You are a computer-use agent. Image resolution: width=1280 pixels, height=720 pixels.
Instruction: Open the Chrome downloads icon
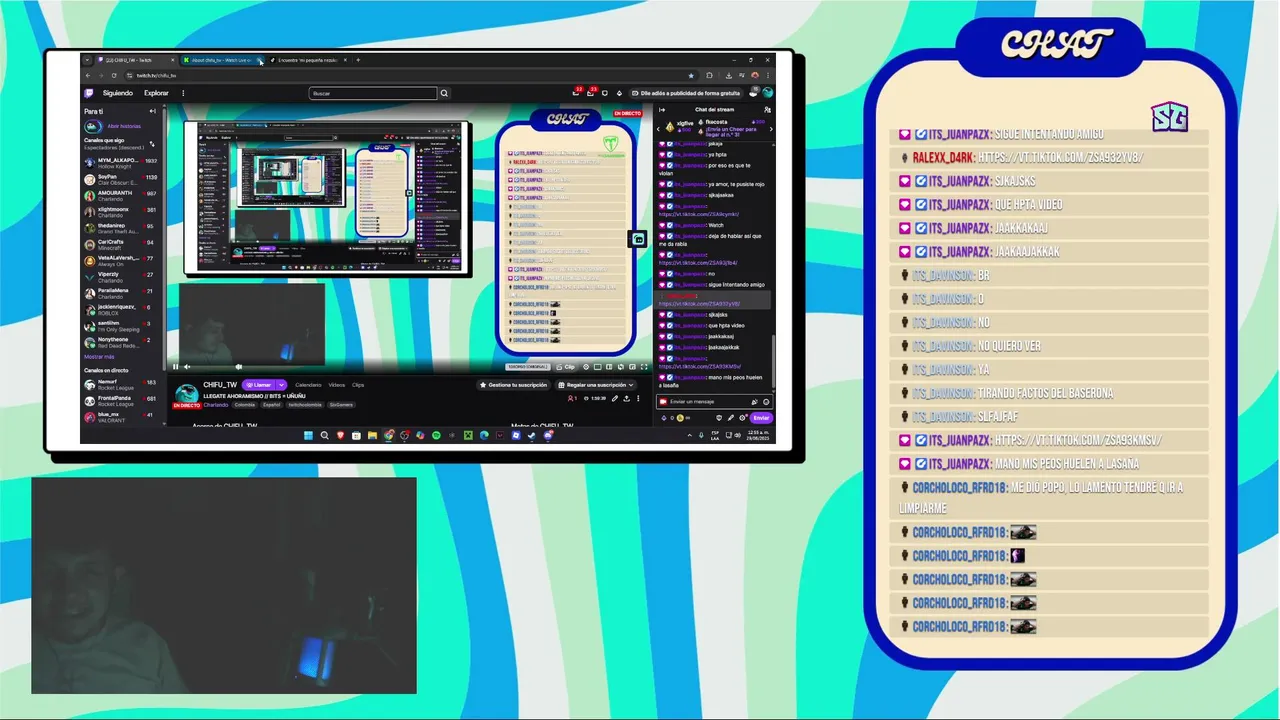pyautogui.click(x=729, y=76)
